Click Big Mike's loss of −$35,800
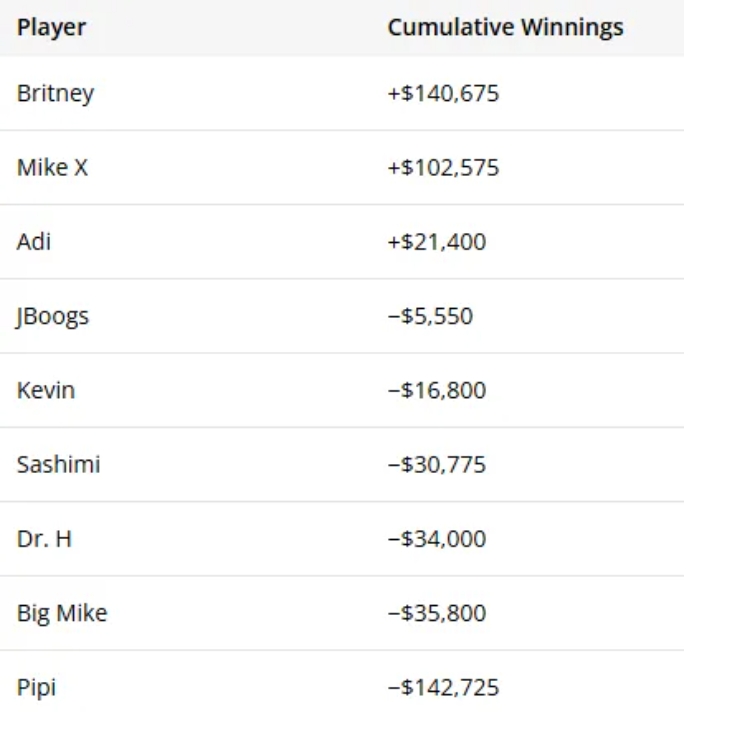Screen dimensions: 750x733 point(436,613)
